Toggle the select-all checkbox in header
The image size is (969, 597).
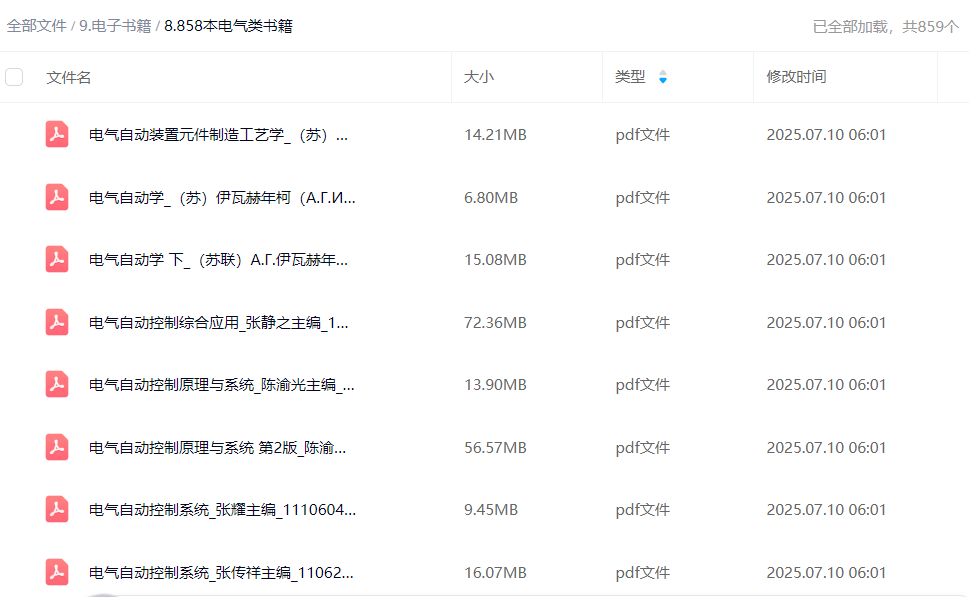(14, 77)
